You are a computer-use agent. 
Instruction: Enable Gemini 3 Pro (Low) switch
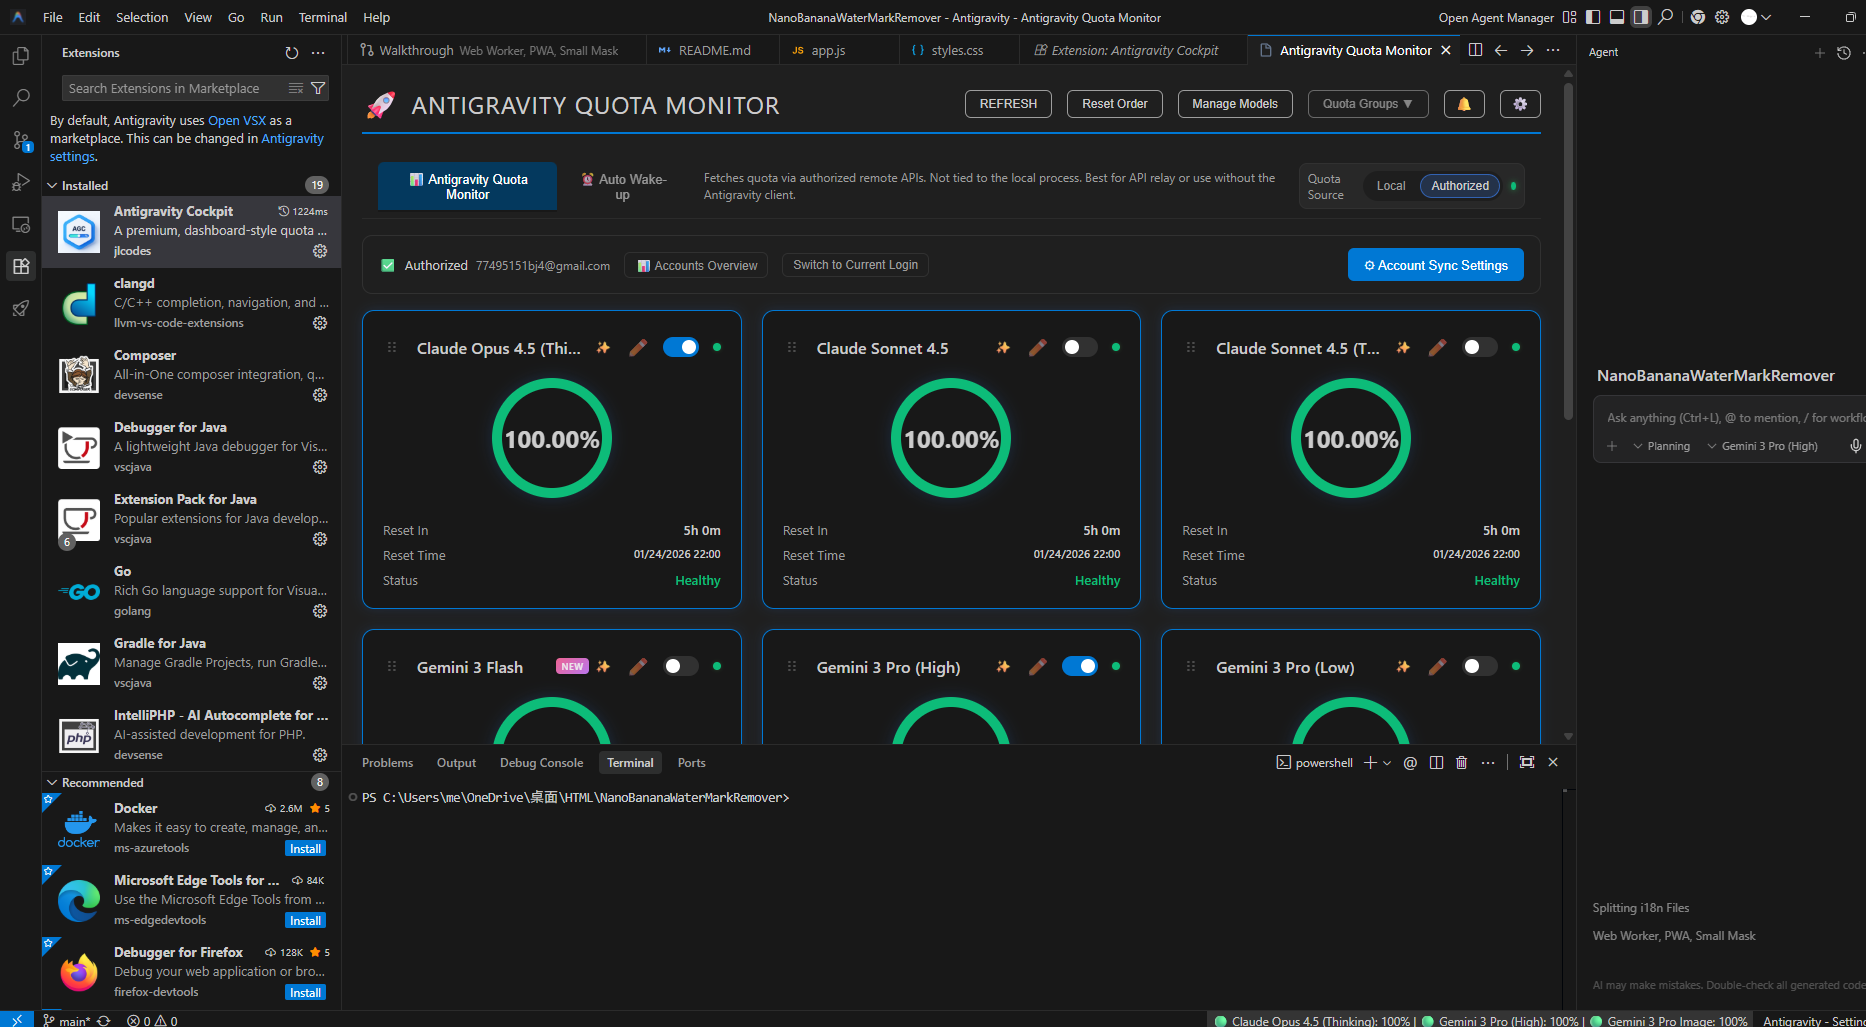(1480, 666)
